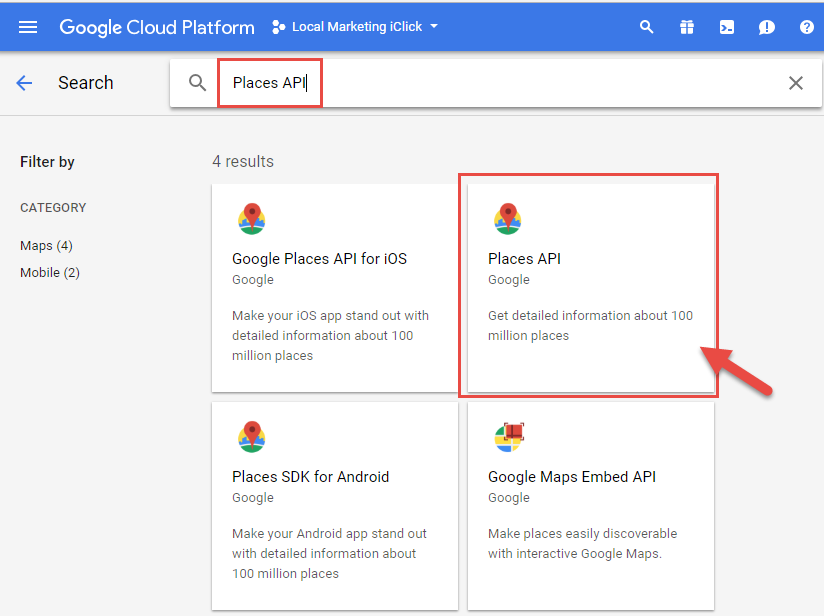Open the Places API result card

[x=591, y=288]
